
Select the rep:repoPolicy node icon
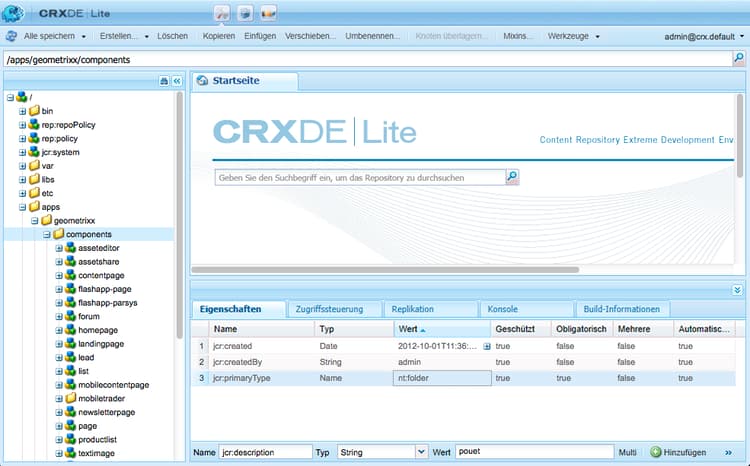pos(33,124)
